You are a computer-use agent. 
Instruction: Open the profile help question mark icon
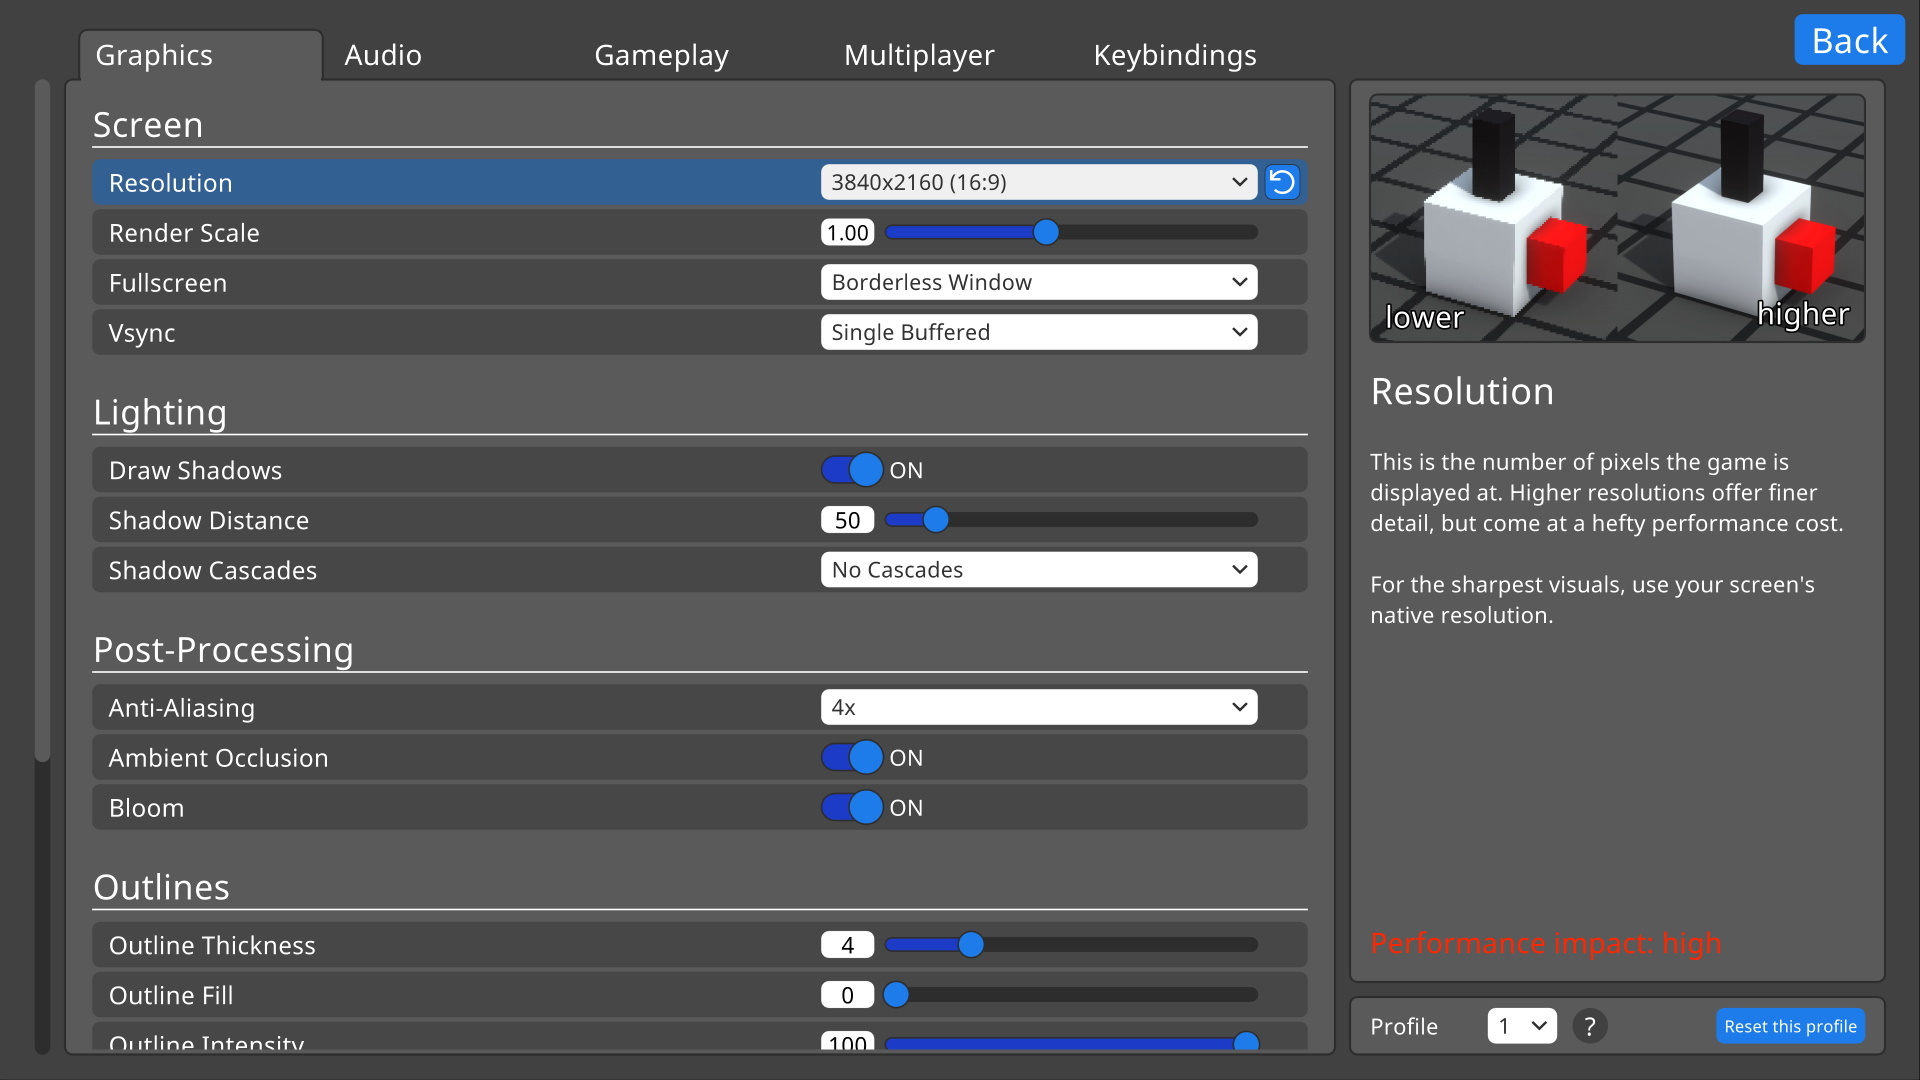pos(1589,1026)
